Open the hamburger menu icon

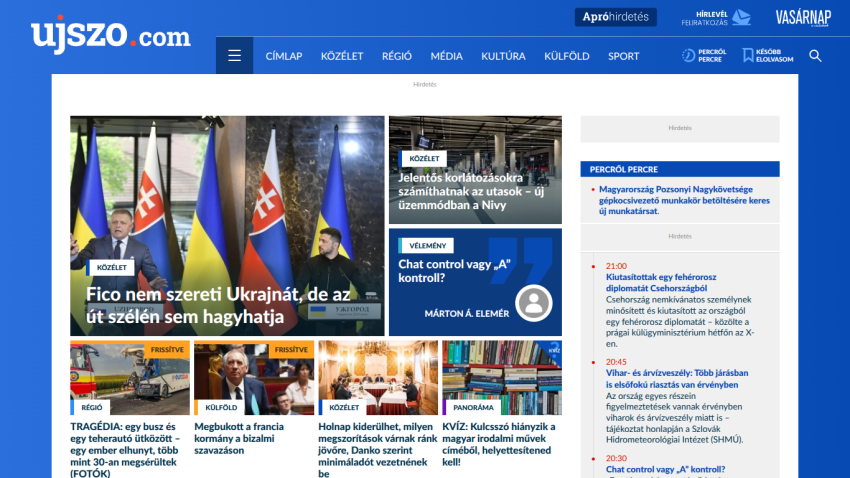(x=234, y=55)
